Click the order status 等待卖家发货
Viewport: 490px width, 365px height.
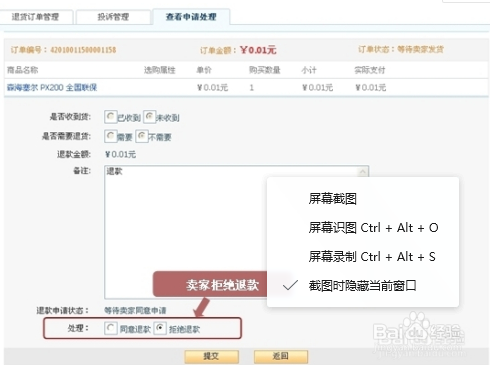click(x=420, y=49)
